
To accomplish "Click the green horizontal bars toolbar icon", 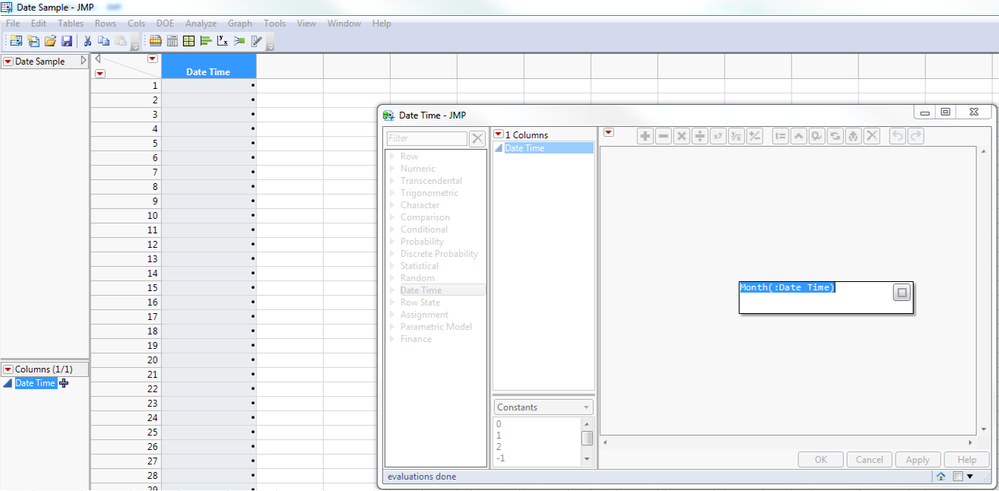I will [205, 41].
